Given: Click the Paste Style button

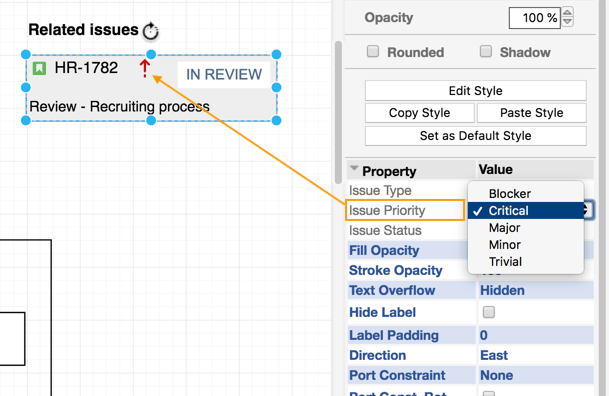Looking at the screenshot, I should [x=532, y=113].
